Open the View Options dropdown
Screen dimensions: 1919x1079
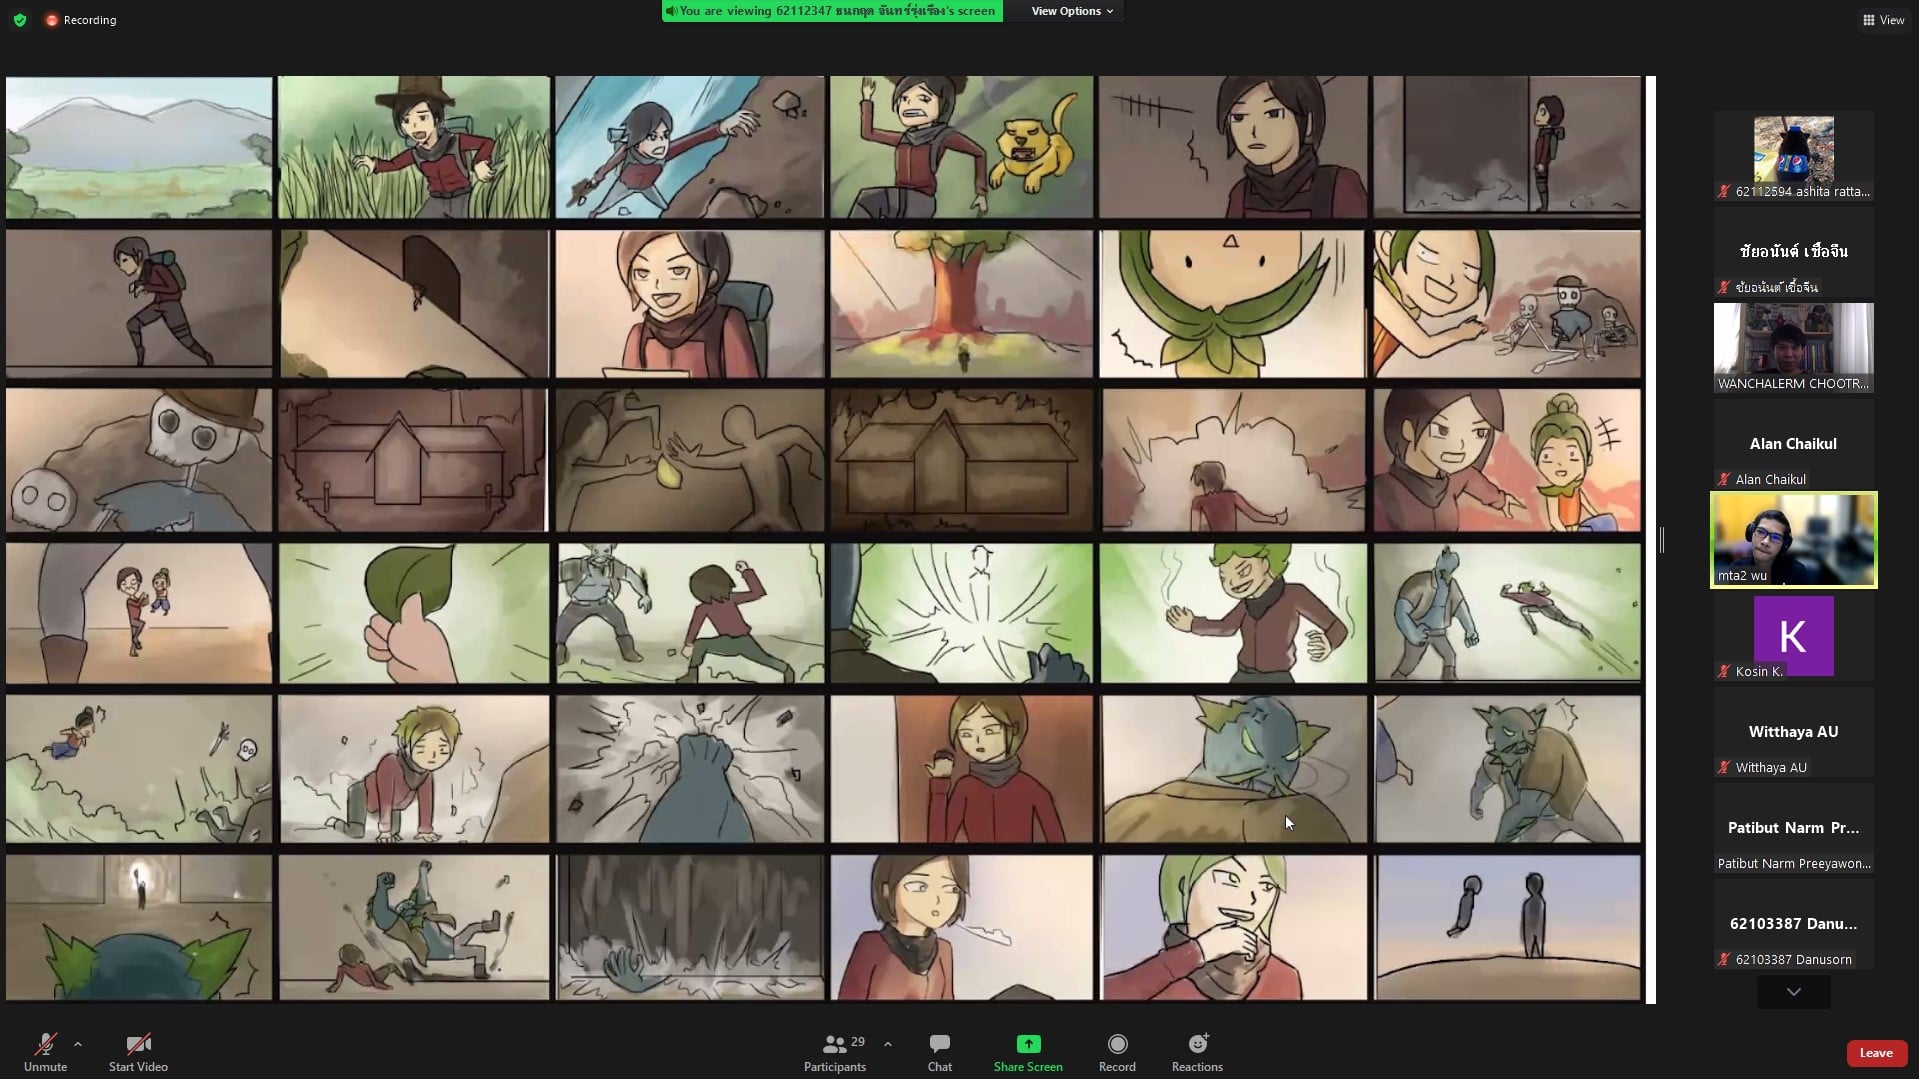tap(1071, 11)
